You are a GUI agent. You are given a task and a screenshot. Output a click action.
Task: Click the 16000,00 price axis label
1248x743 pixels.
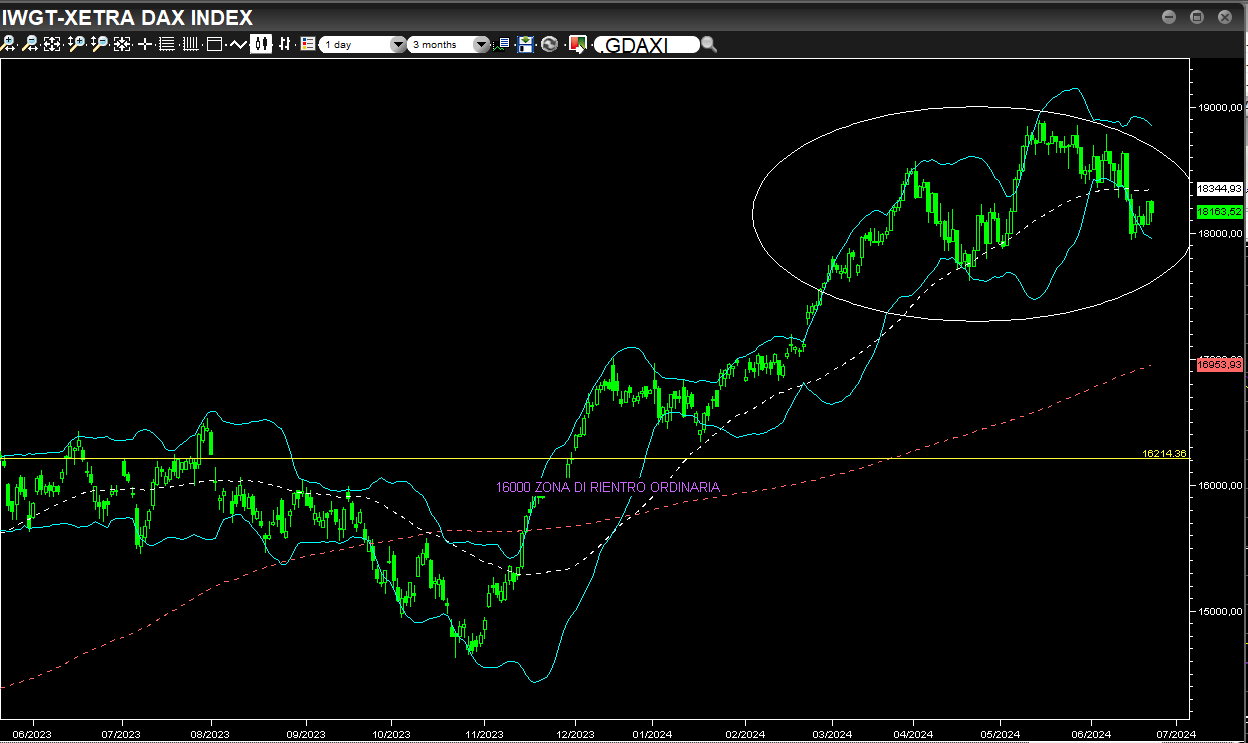pyautogui.click(x=1220, y=485)
